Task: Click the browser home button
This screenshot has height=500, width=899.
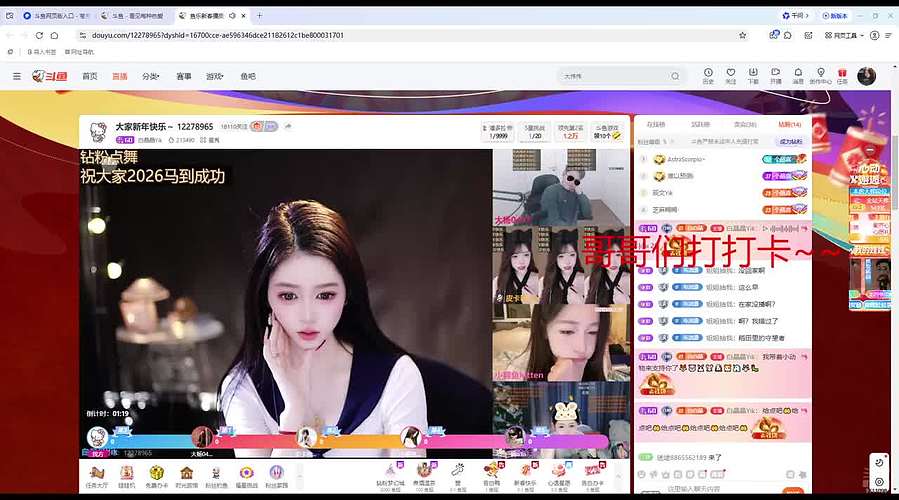Action: point(54,35)
